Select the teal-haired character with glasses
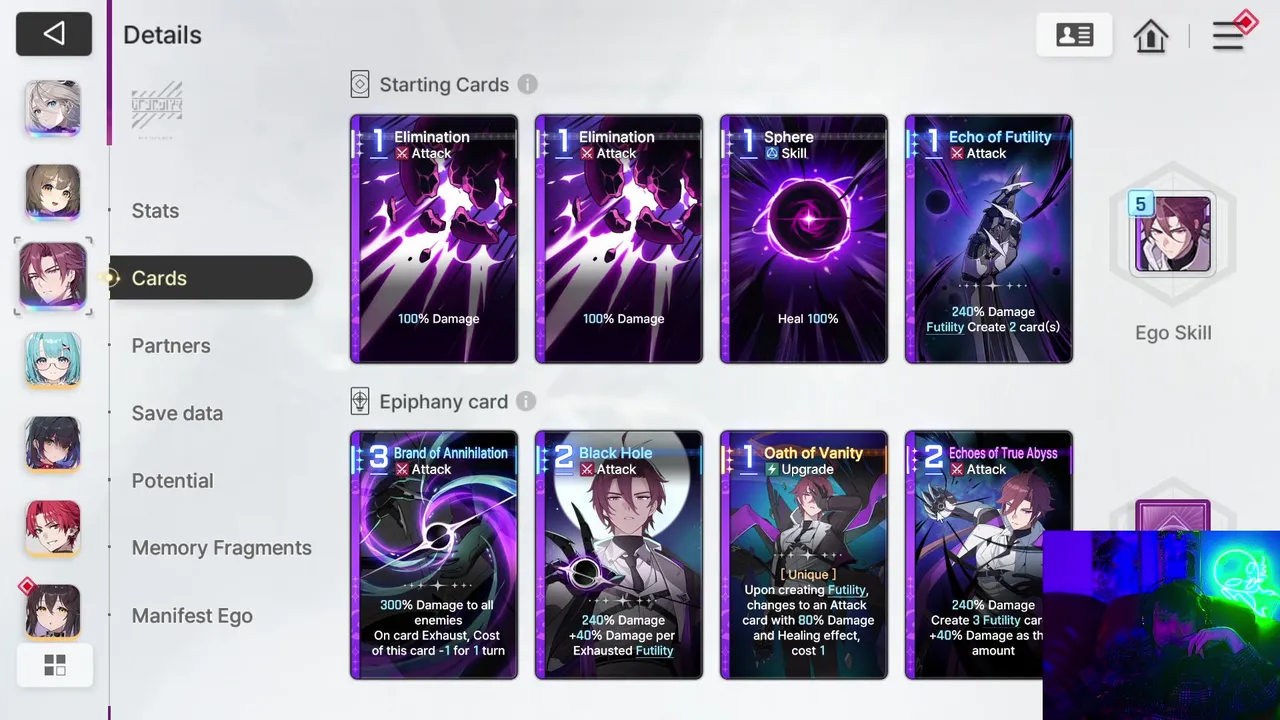The height and width of the screenshot is (720, 1280). click(x=53, y=361)
